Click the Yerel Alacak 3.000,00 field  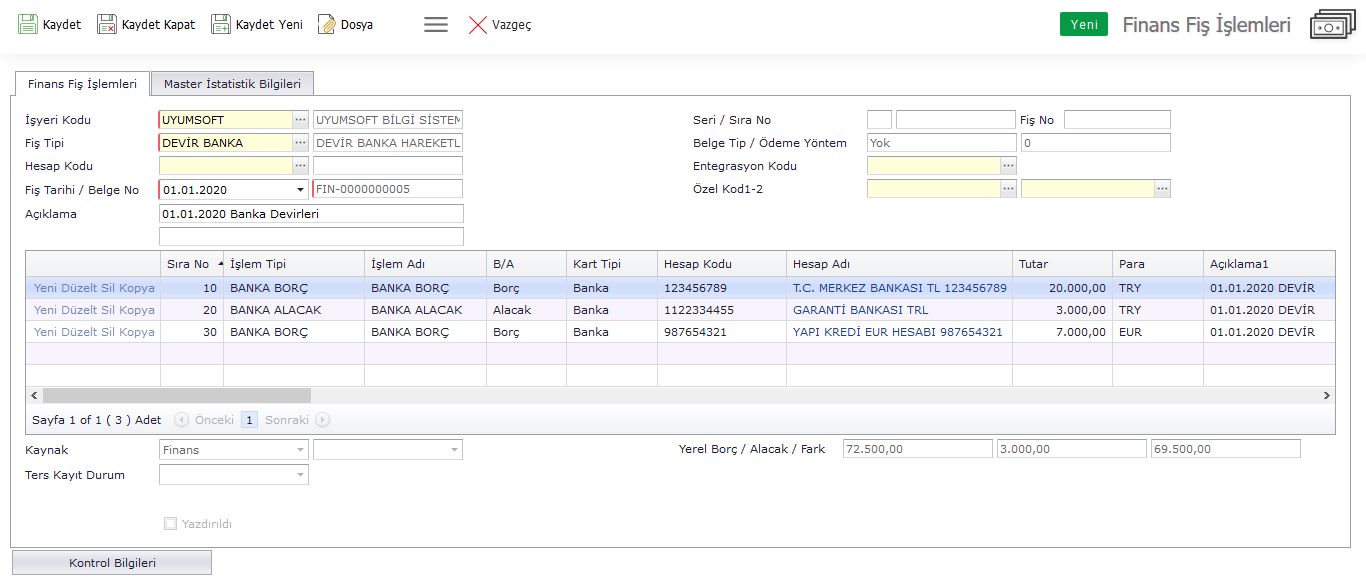pos(1072,449)
